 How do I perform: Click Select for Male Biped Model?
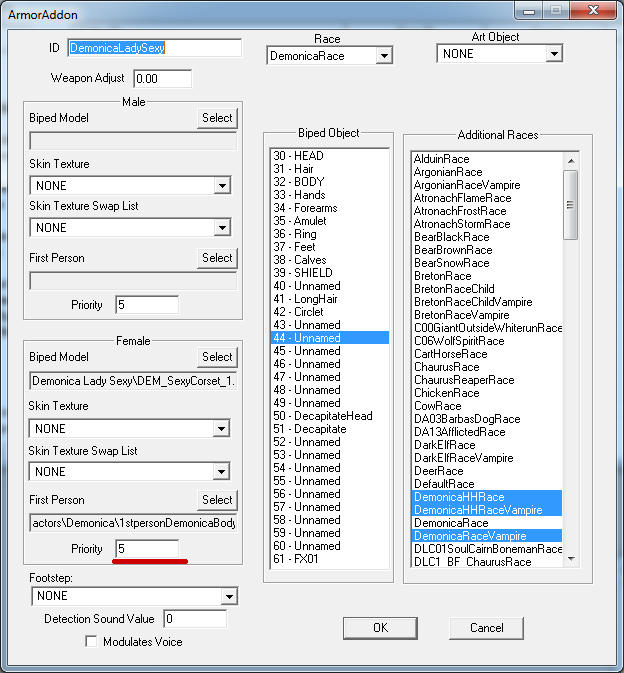217,118
